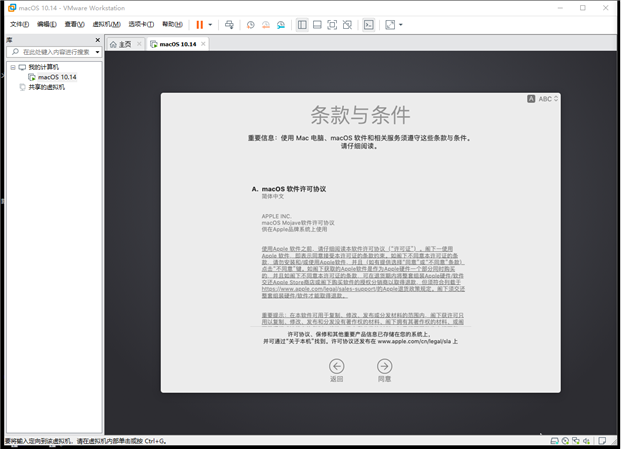Click the macOS 软件许可协议 heading
Image resolution: width=621 pixels, height=449 pixels.
click(x=294, y=189)
